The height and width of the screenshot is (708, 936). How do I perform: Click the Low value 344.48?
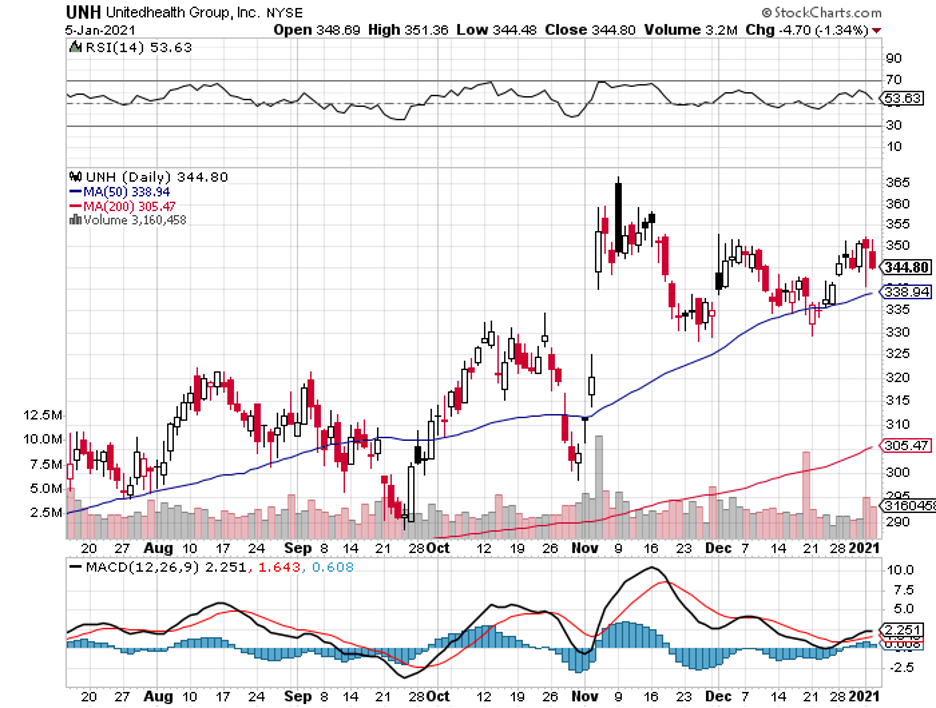click(515, 30)
